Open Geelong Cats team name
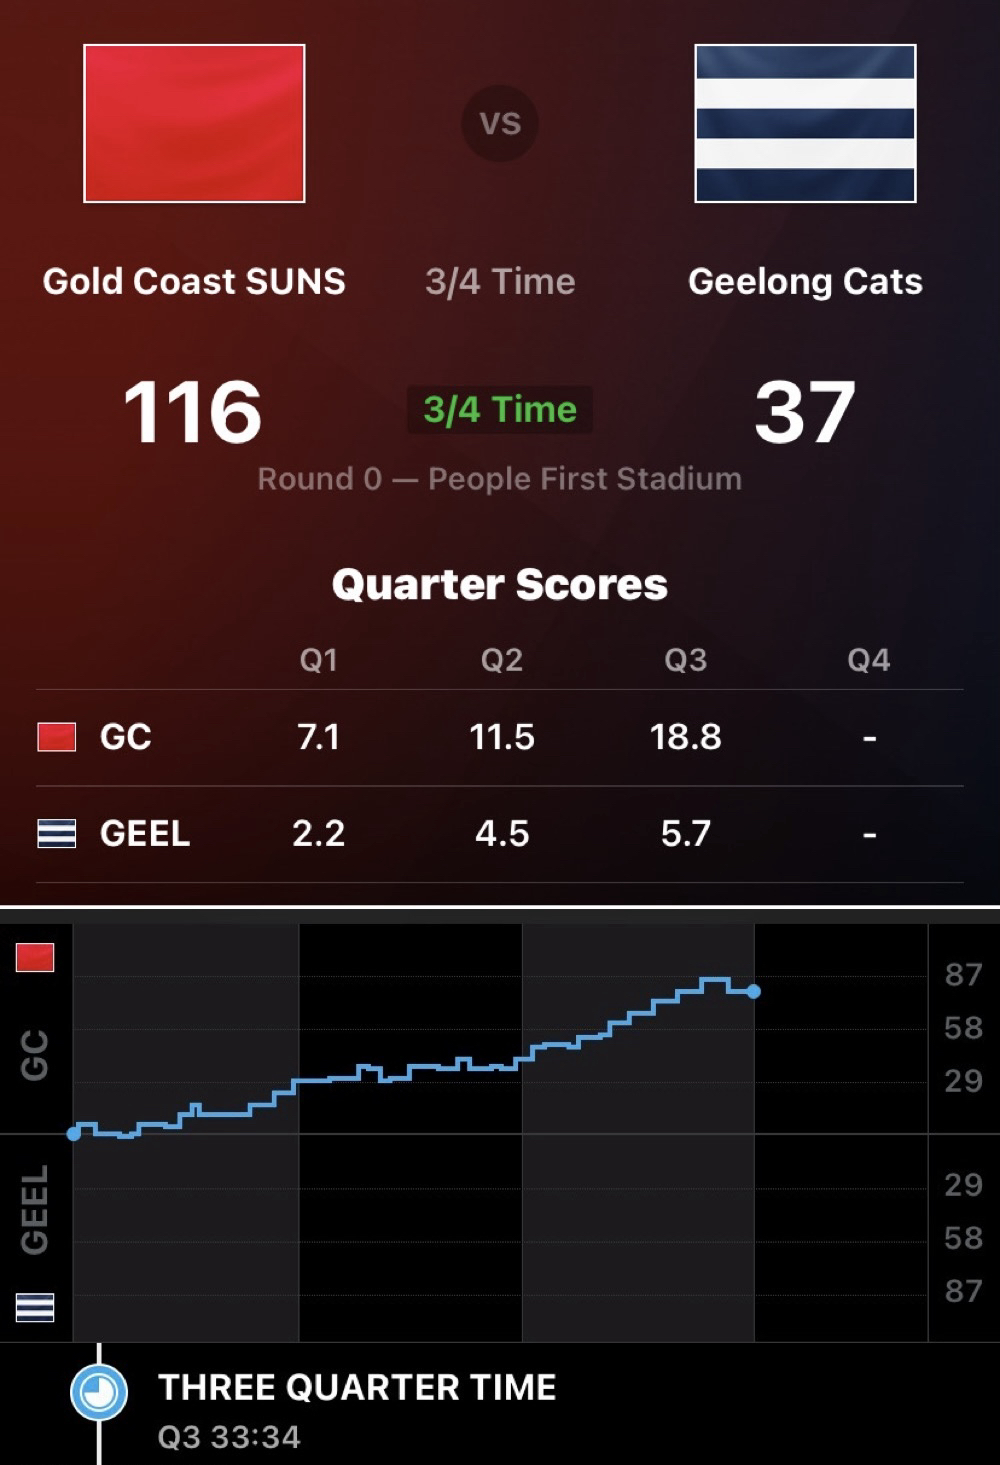This screenshot has height=1465, width=1000. coord(805,281)
